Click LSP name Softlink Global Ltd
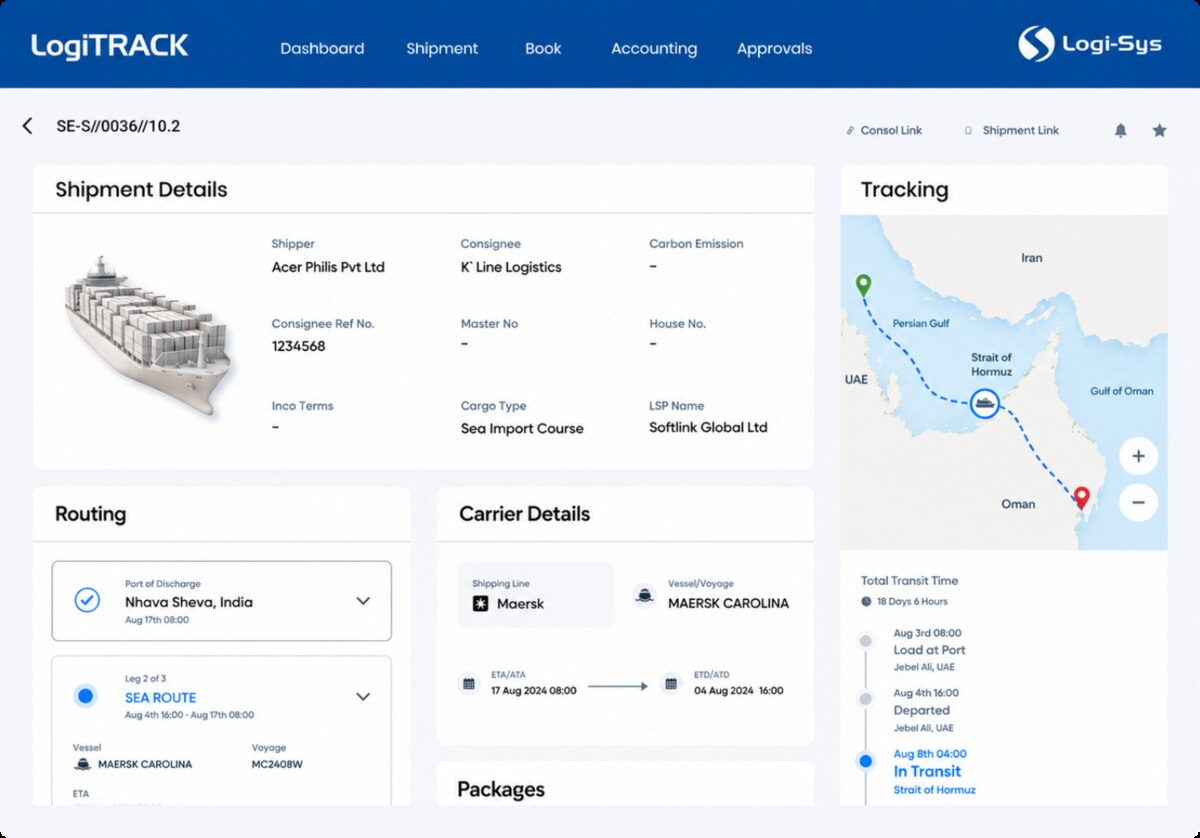This screenshot has width=1200, height=838. point(708,427)
